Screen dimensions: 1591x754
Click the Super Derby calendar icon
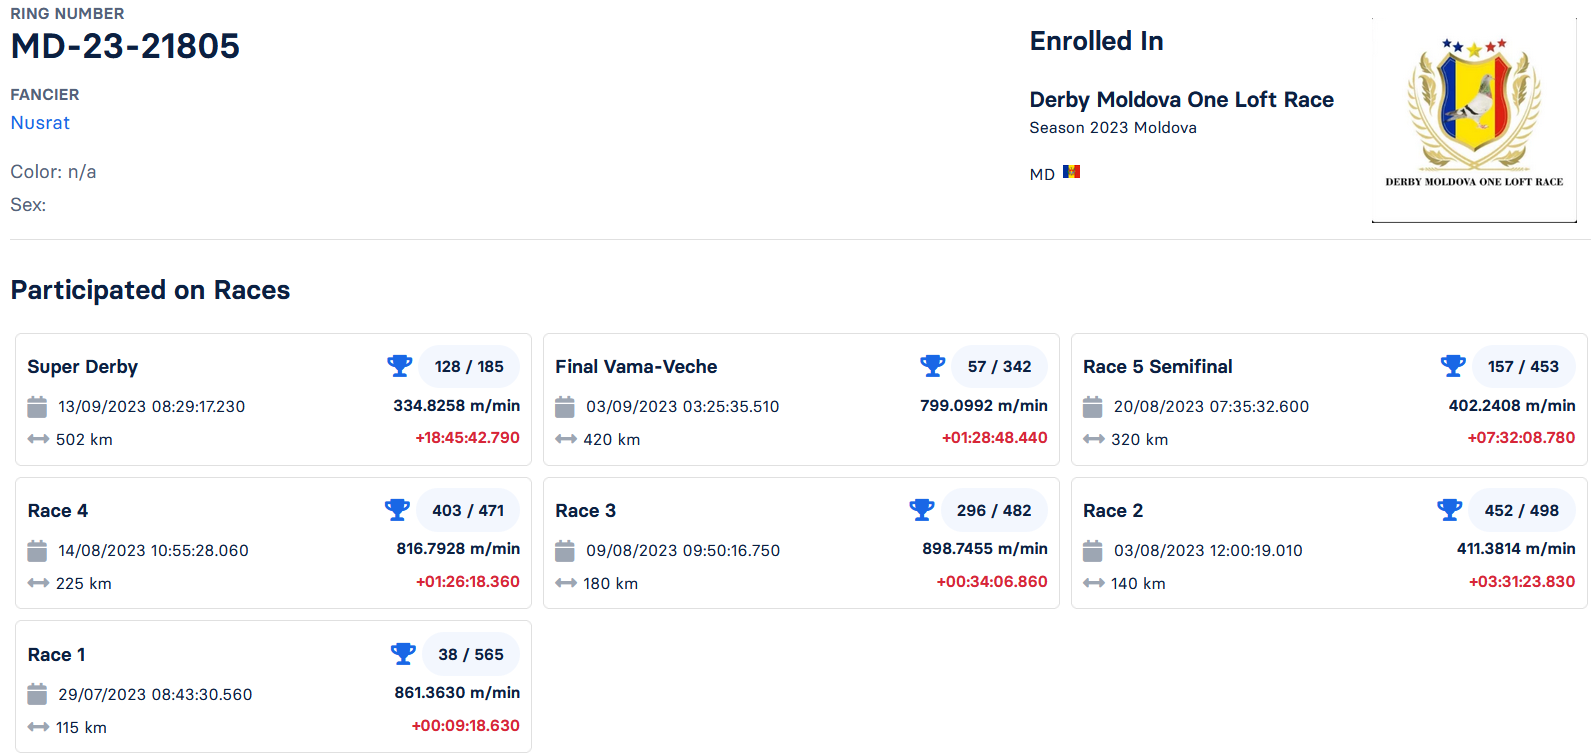pyautogui.click(x=37, y=407)
